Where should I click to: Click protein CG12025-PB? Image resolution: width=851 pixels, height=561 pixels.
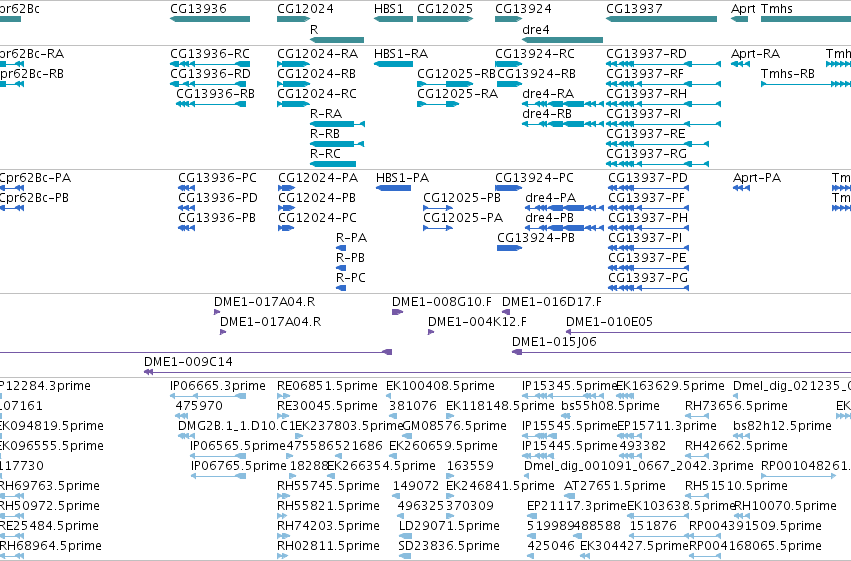point(462,198)
